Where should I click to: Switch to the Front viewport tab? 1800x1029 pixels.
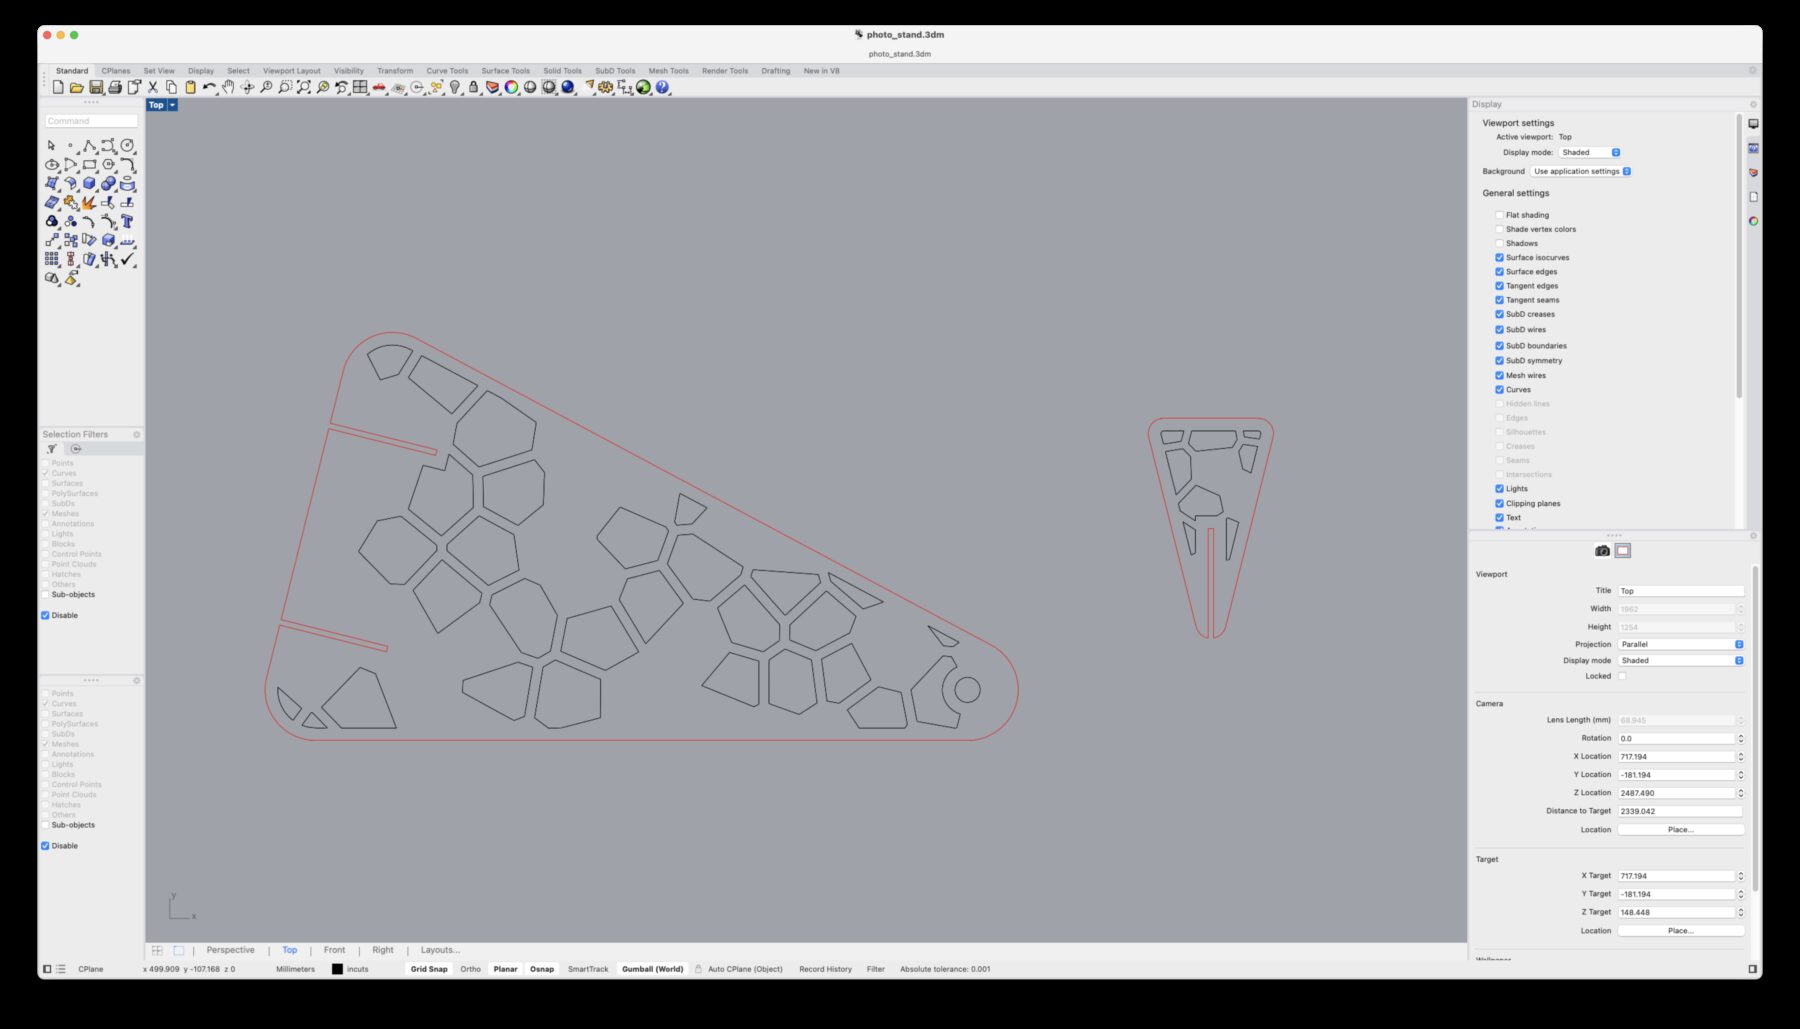(334, 950)
